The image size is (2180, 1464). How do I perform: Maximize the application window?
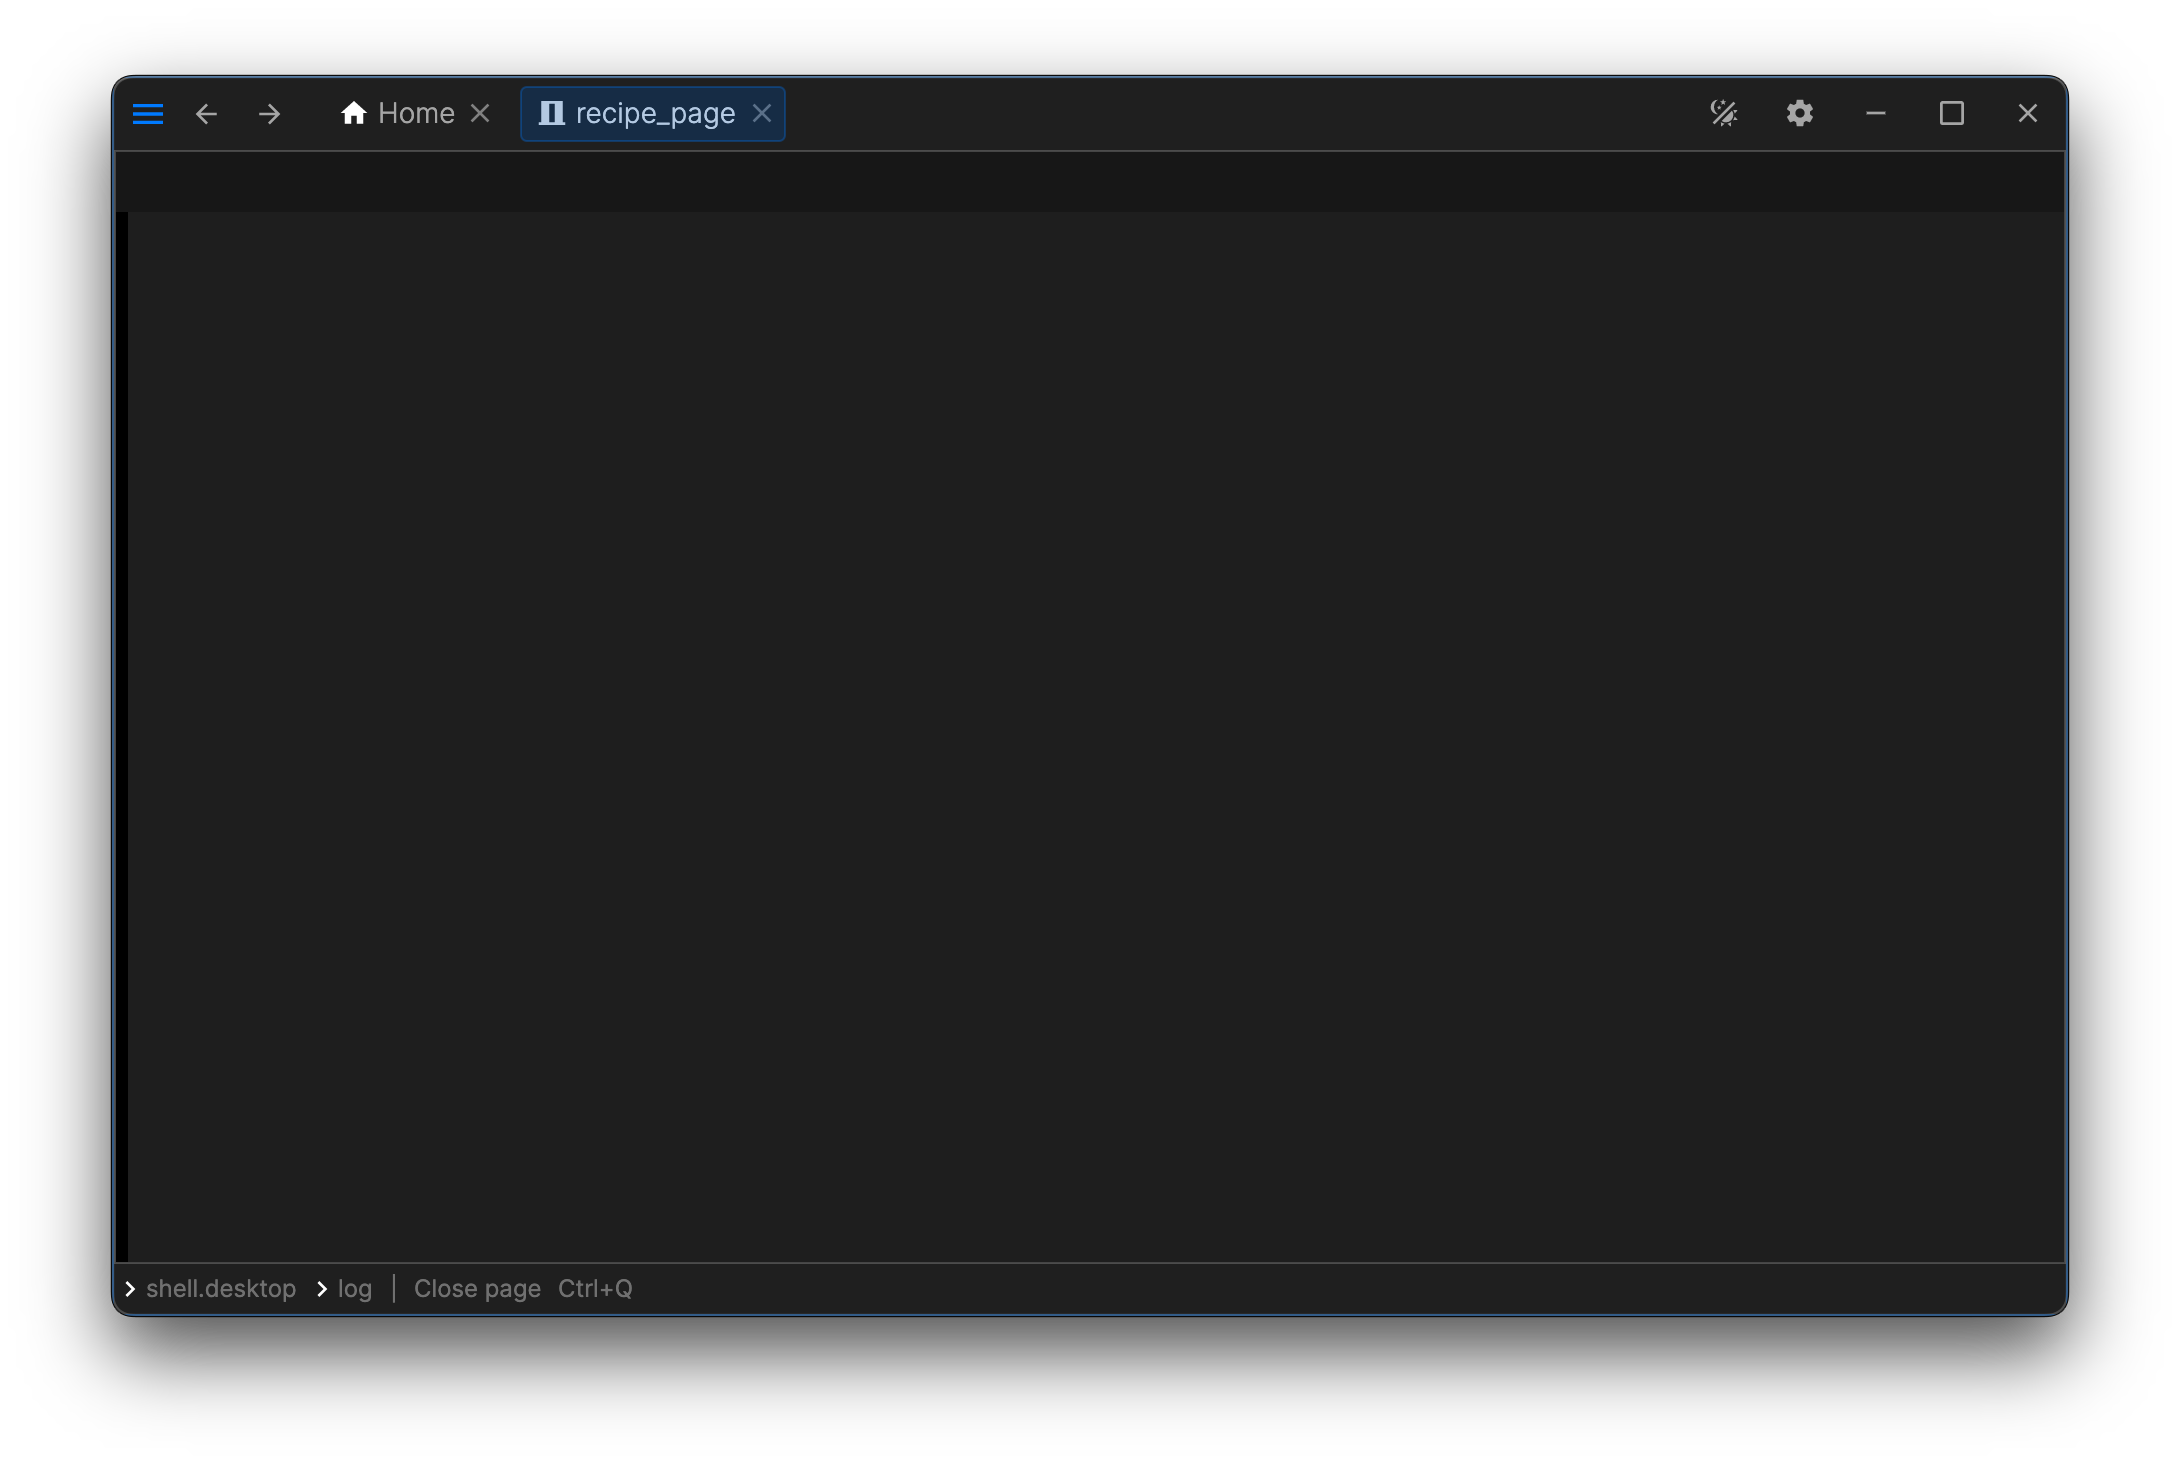(x=1951, y=114)
